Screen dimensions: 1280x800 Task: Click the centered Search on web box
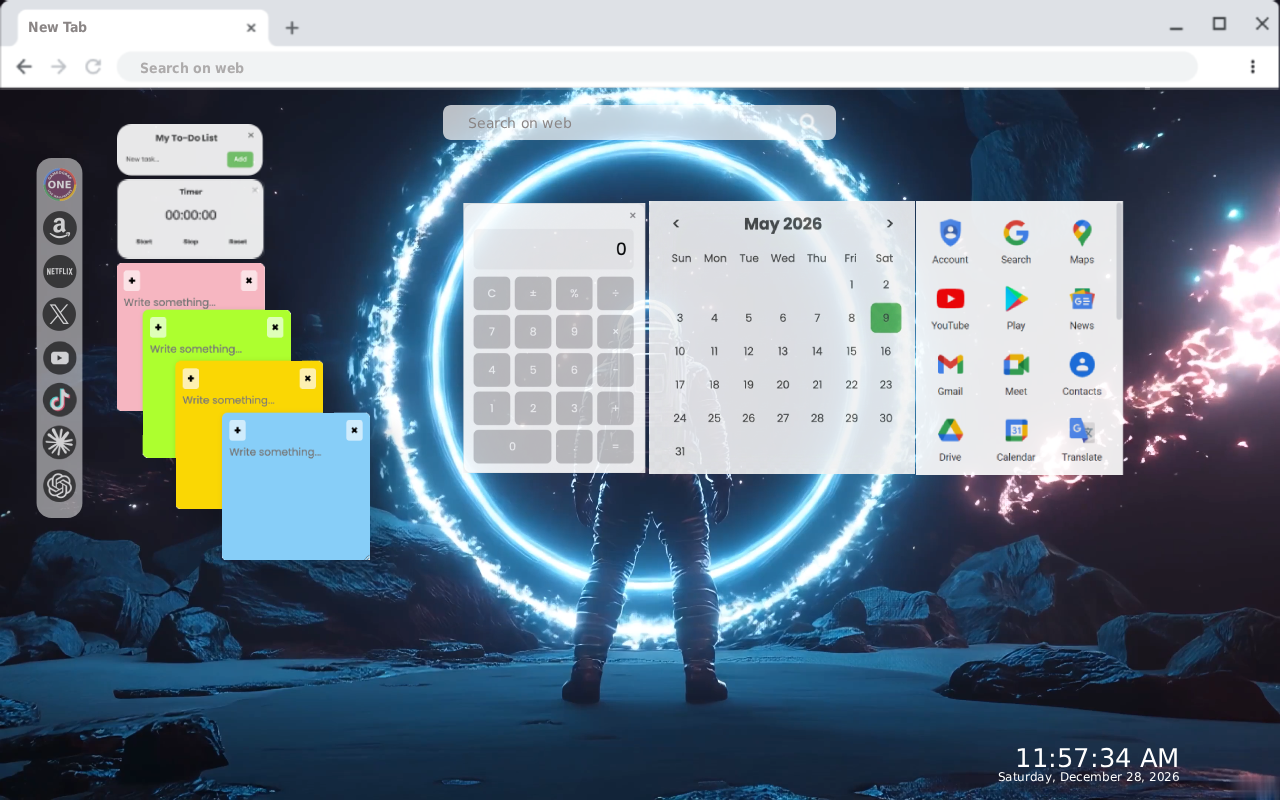[x=639, y=123]
